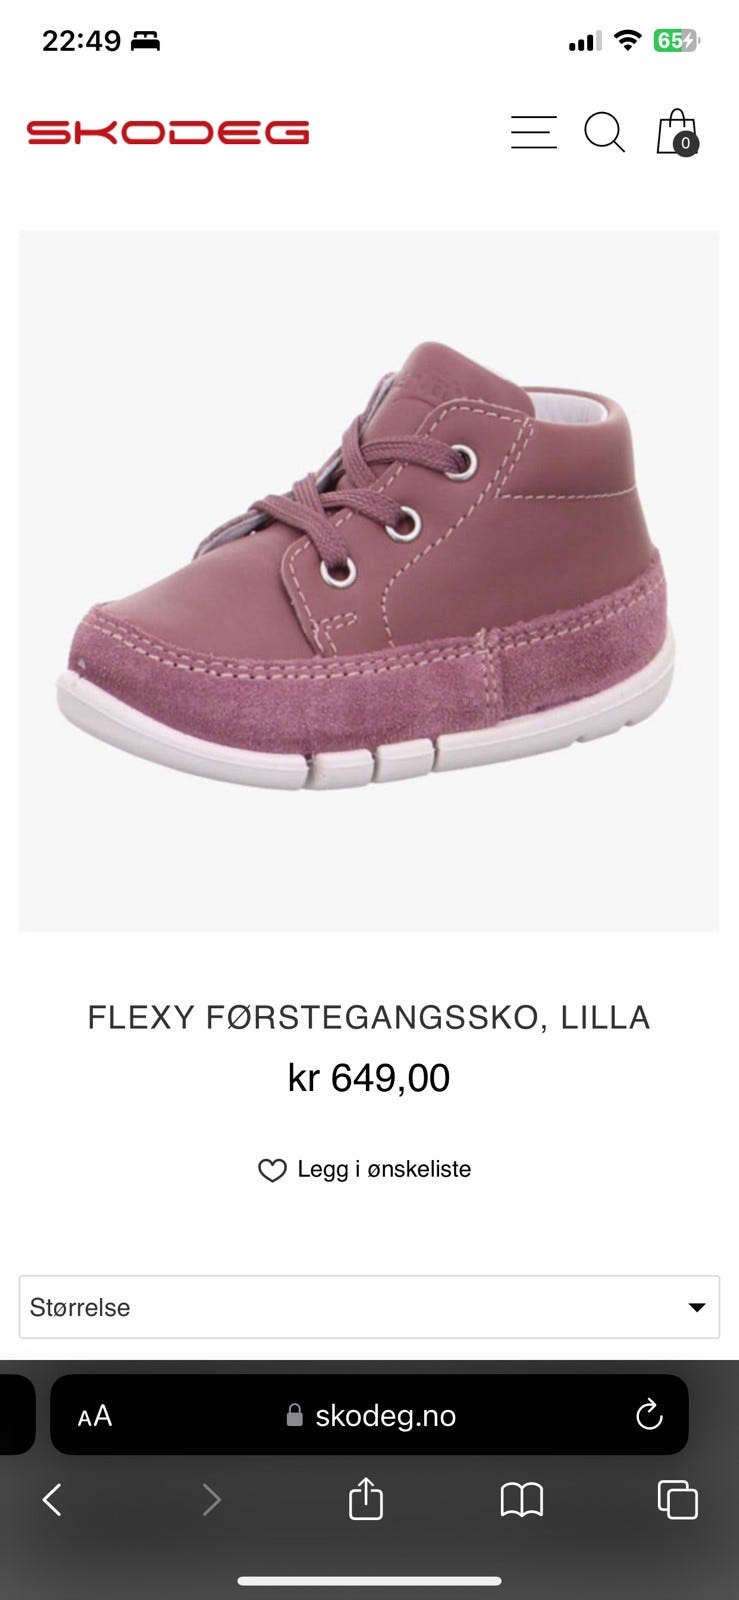The height and width of the screenshot is (1600, 739).
Task: Tap the kr 649,00 price
Action: click(369, 1078)
